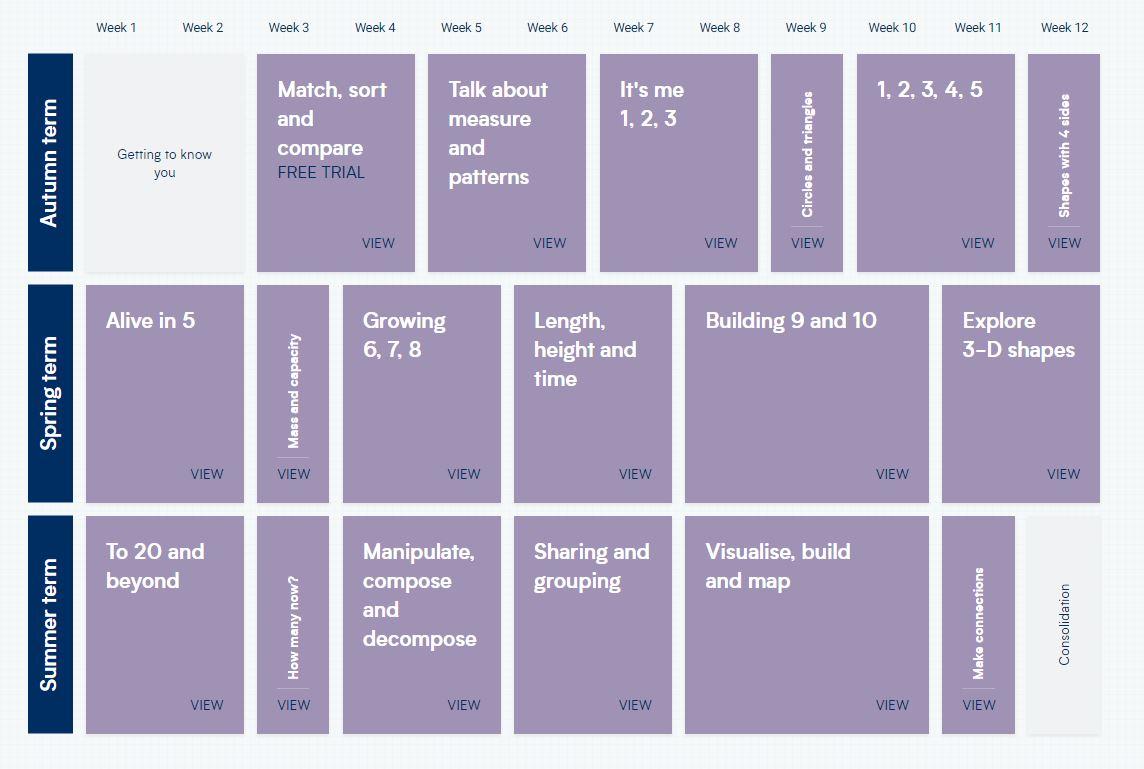Open VIEW link for Match, sort and compare

pyautogui.click(x=378, y=243)
